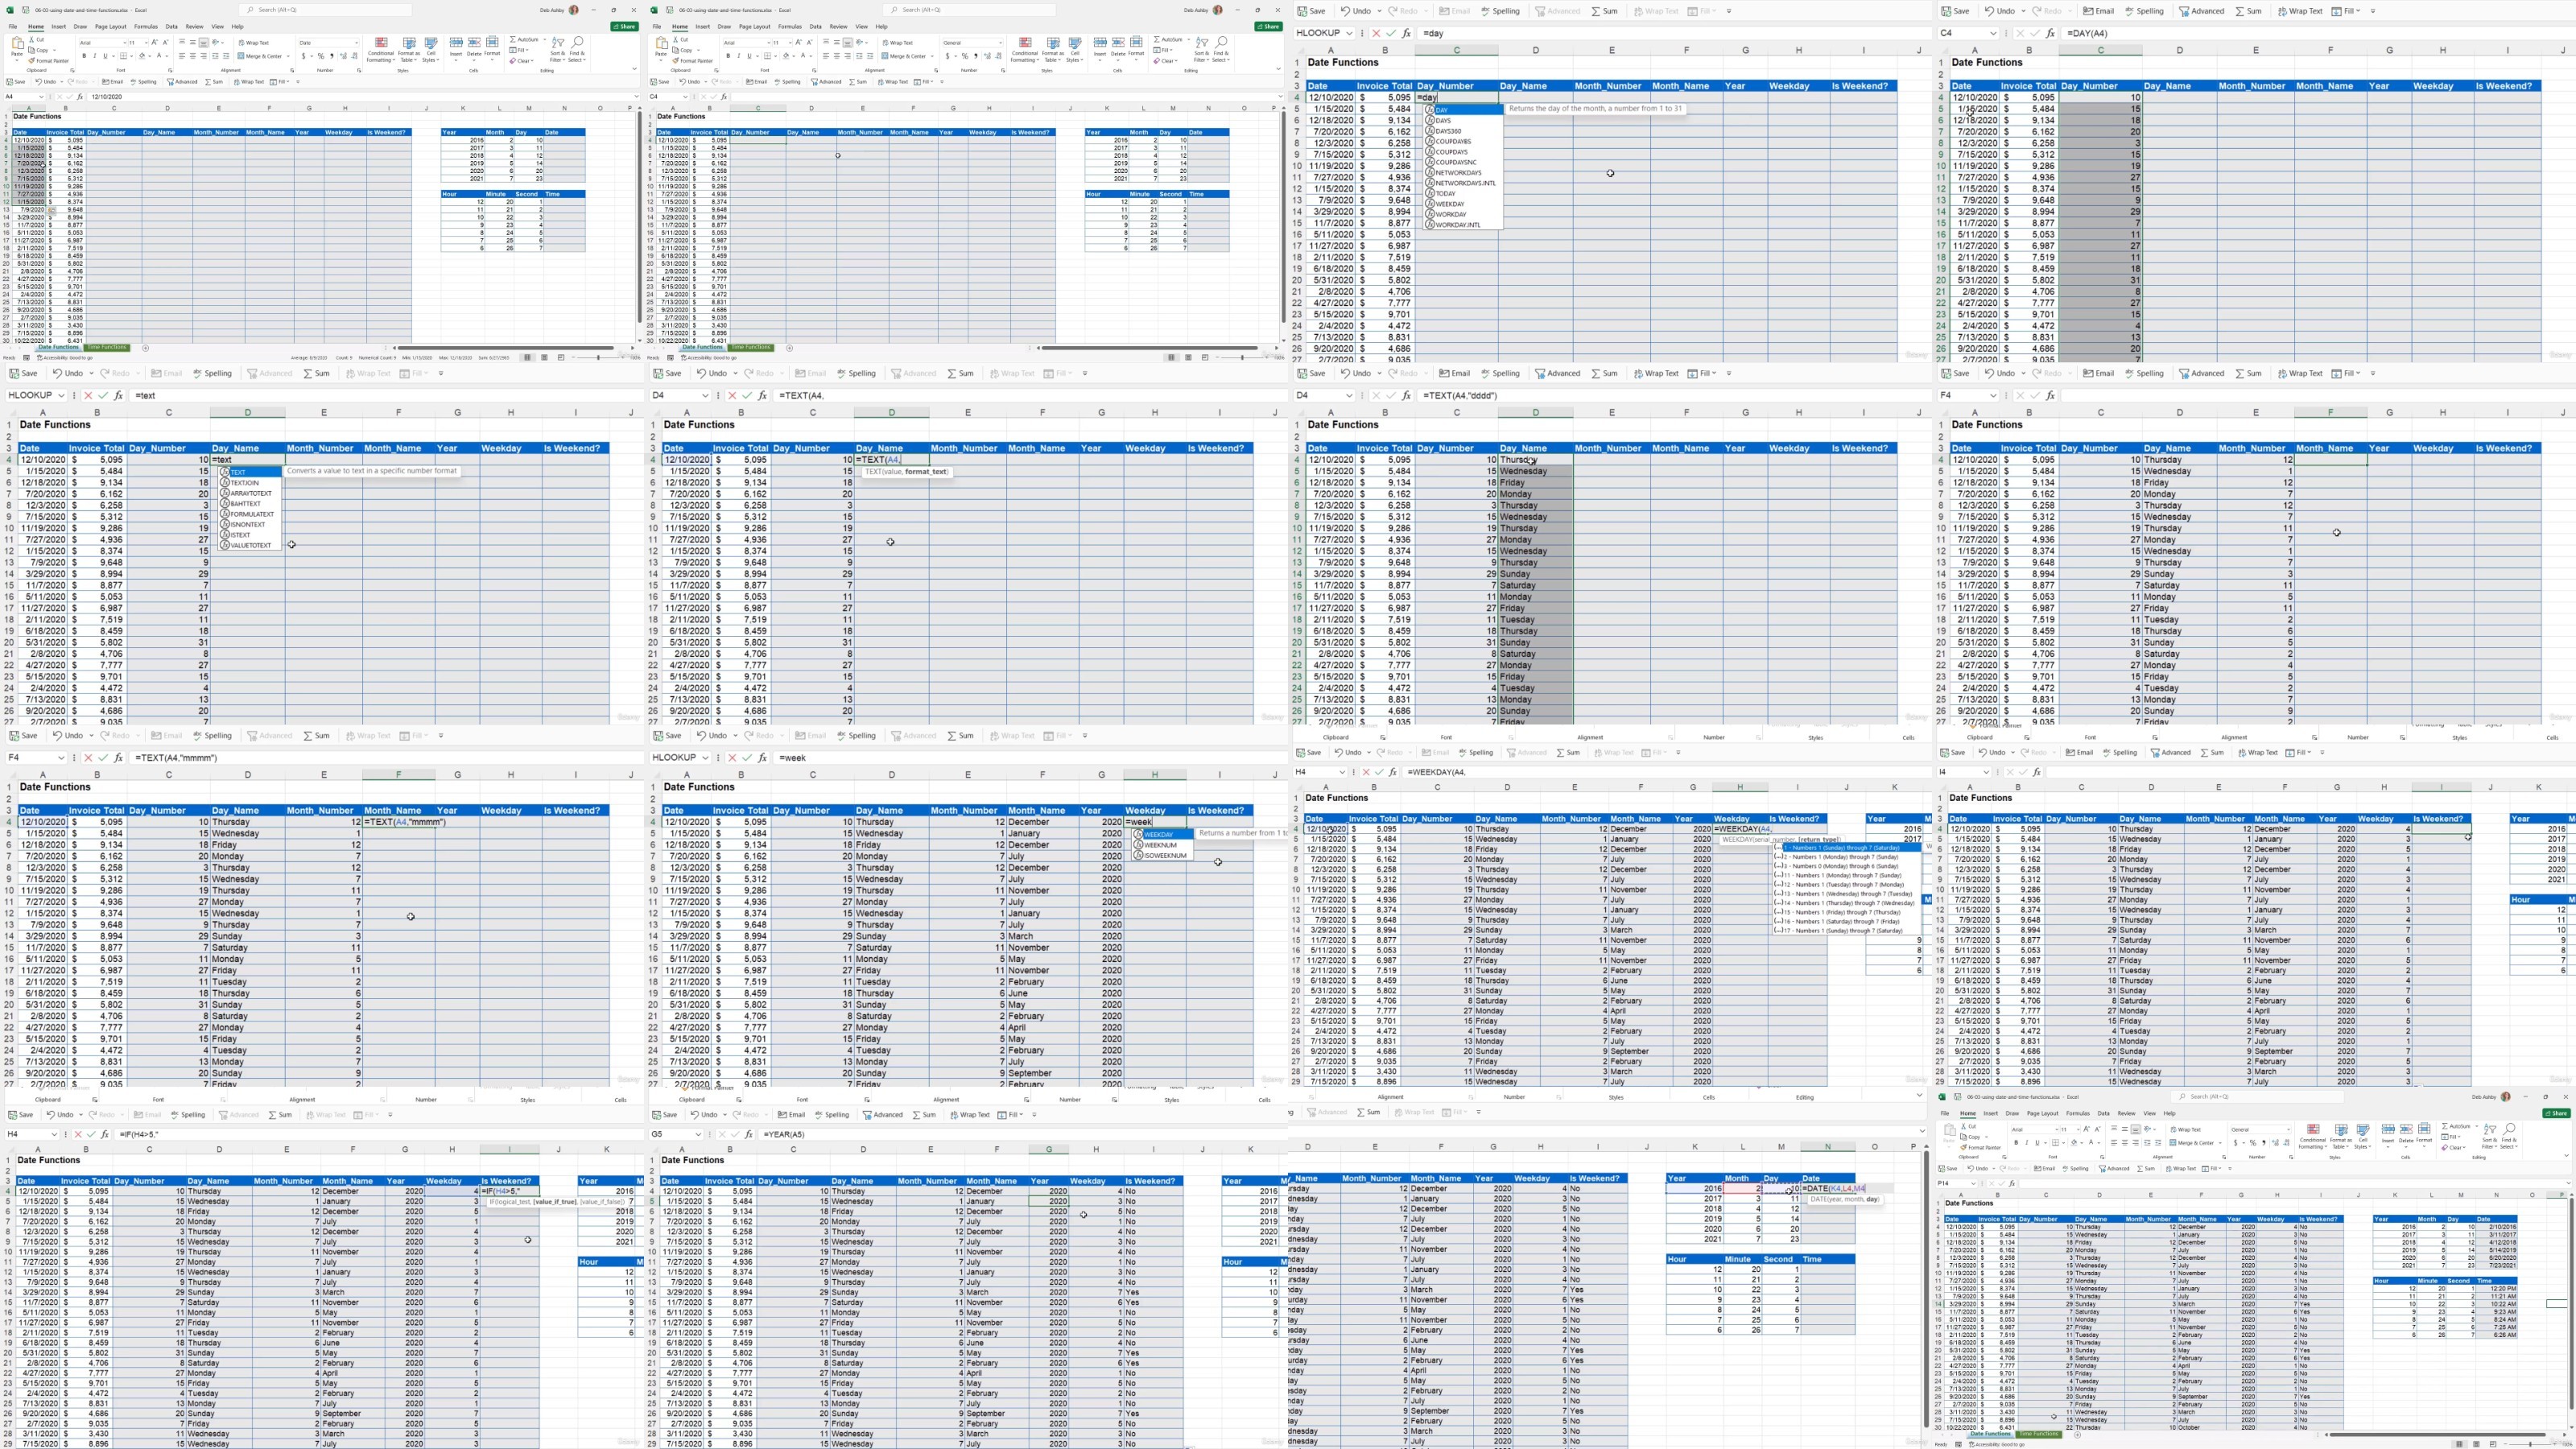Click Sort & Filter in A4 name-box window
The height and width of the screenshot is (1449, 2576).
[558, 50]
